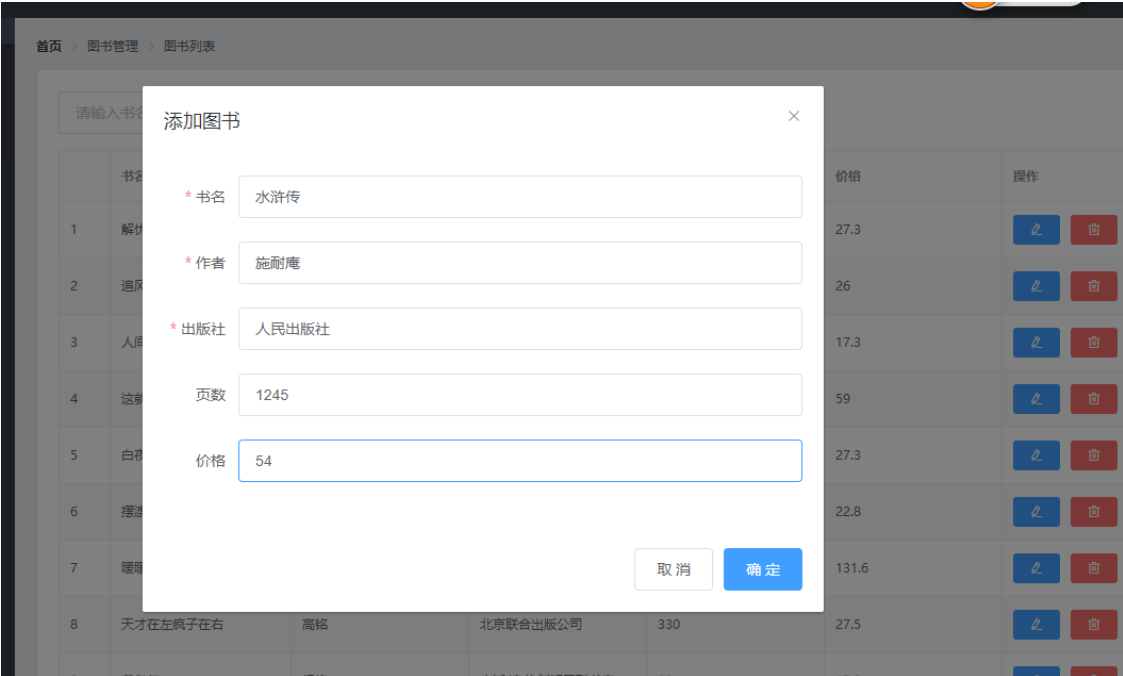This screenshot has width=1123, height=676.
Task: Click the delete icon on row 2
Action: [x=1096, y=286]
